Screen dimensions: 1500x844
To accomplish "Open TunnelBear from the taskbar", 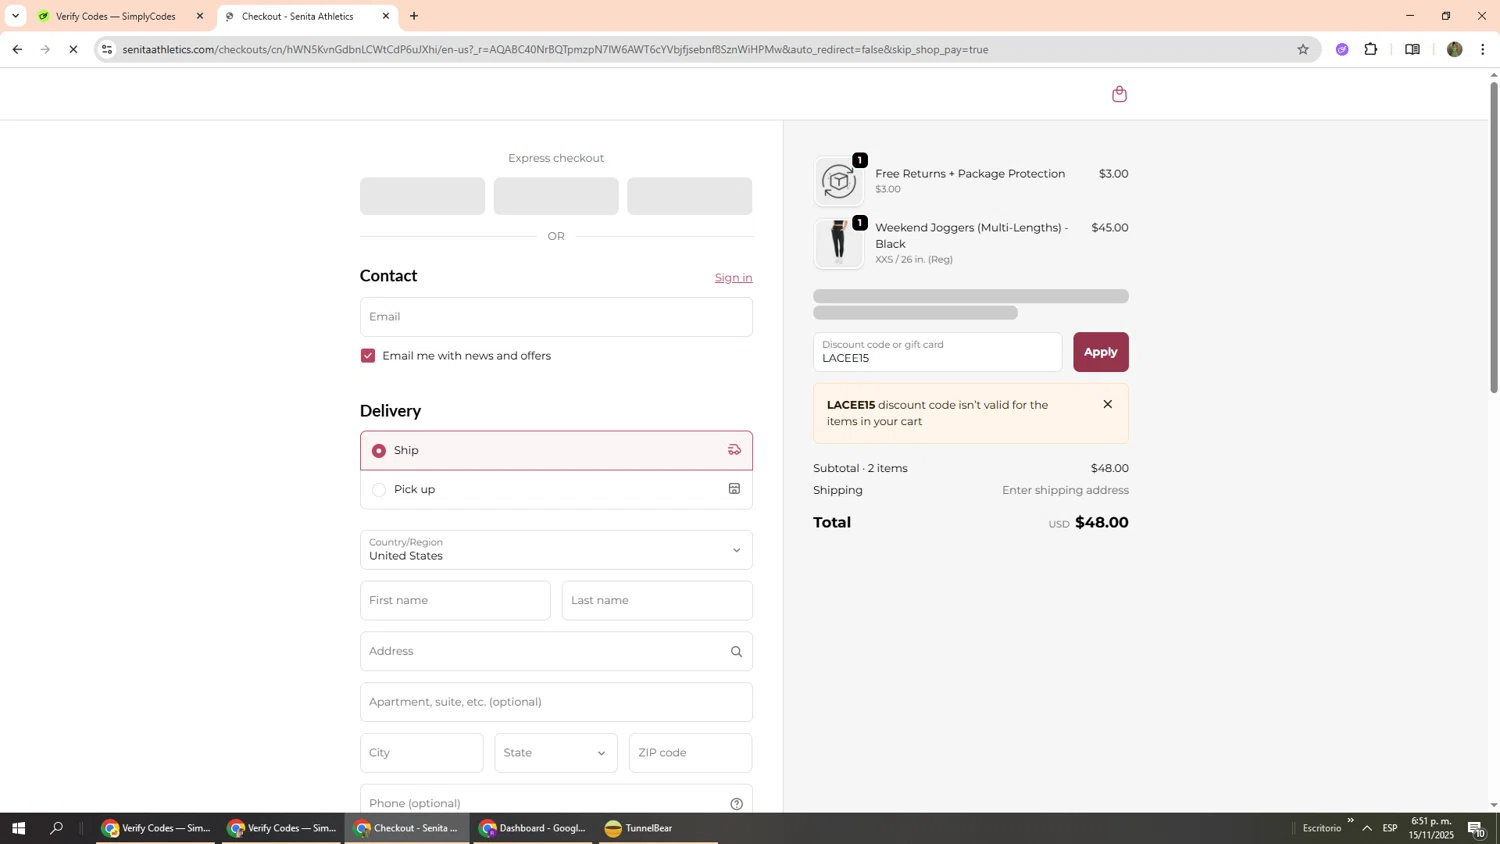I will (657, 828).
